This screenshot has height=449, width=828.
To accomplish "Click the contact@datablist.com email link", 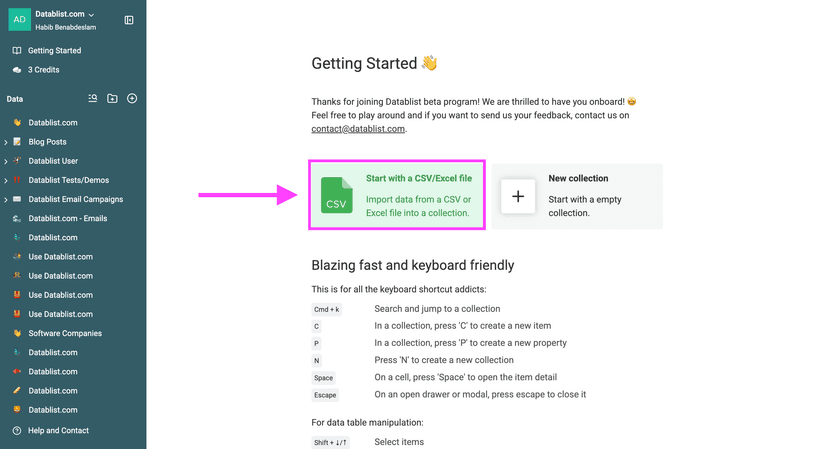I will tap(358, 129).
